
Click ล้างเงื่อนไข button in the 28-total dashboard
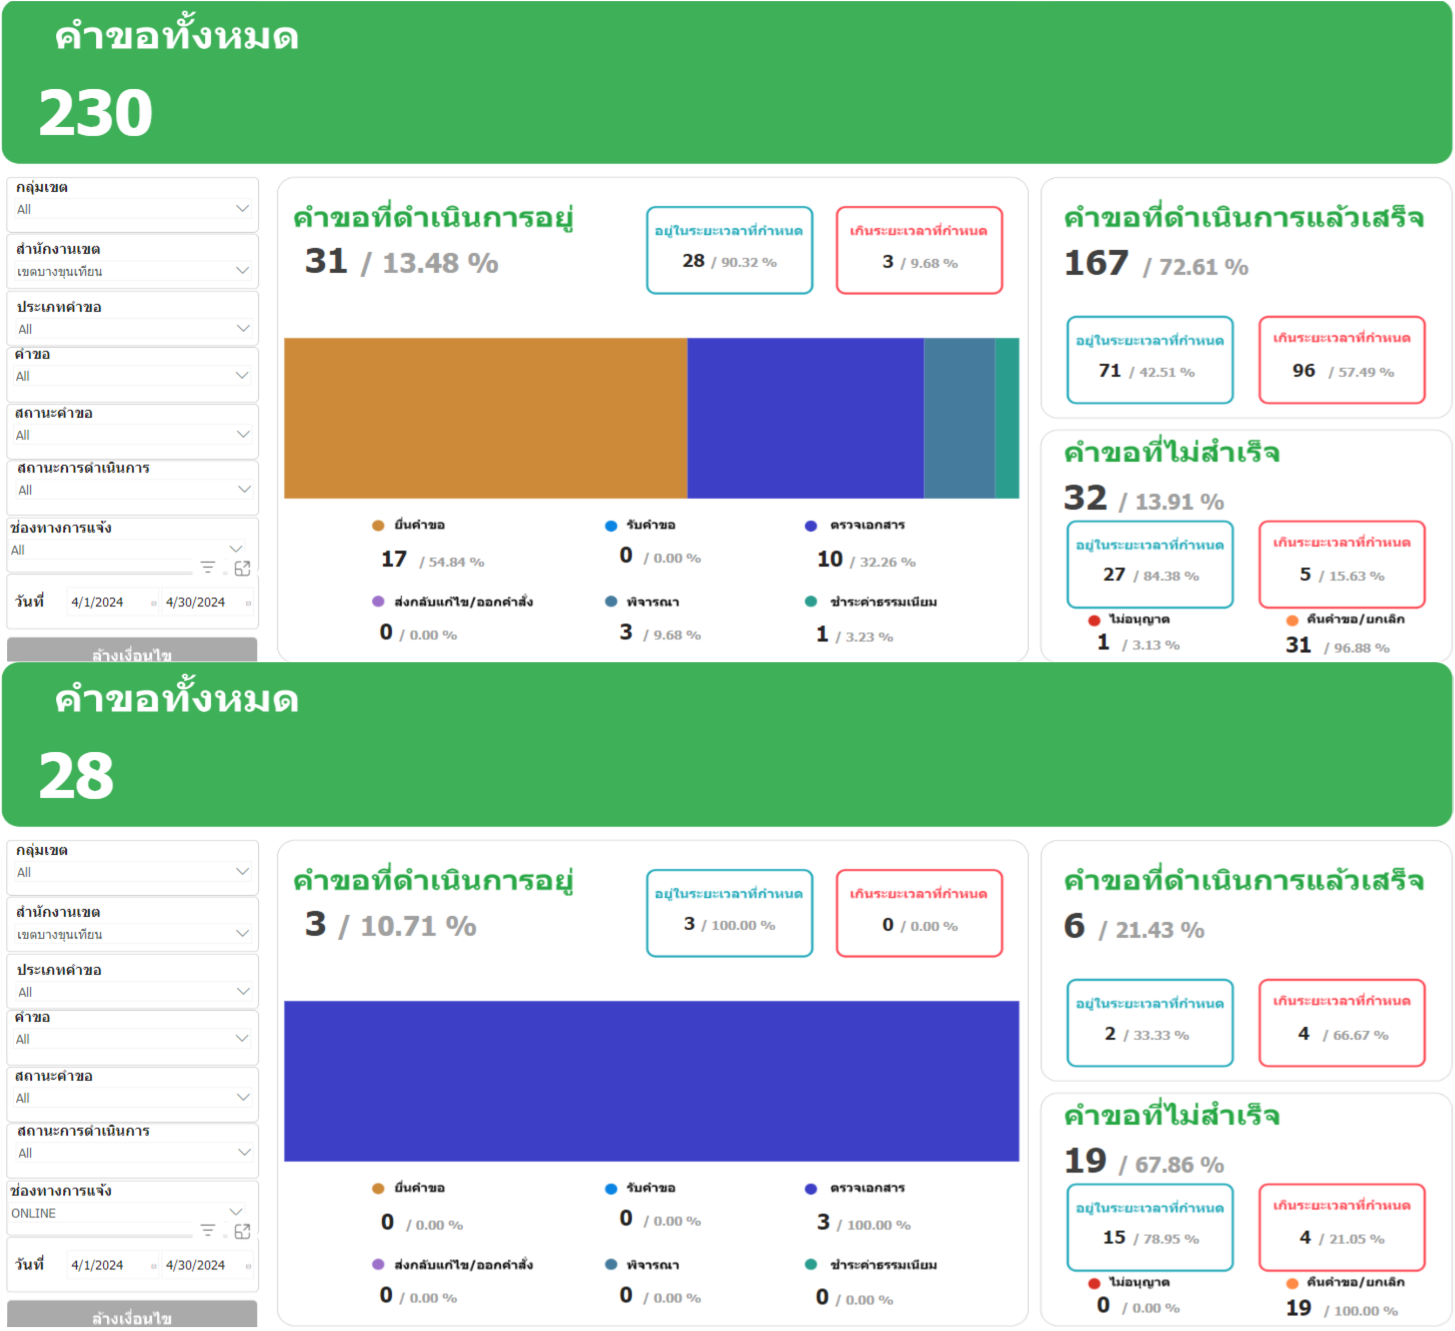[132, 1315]
